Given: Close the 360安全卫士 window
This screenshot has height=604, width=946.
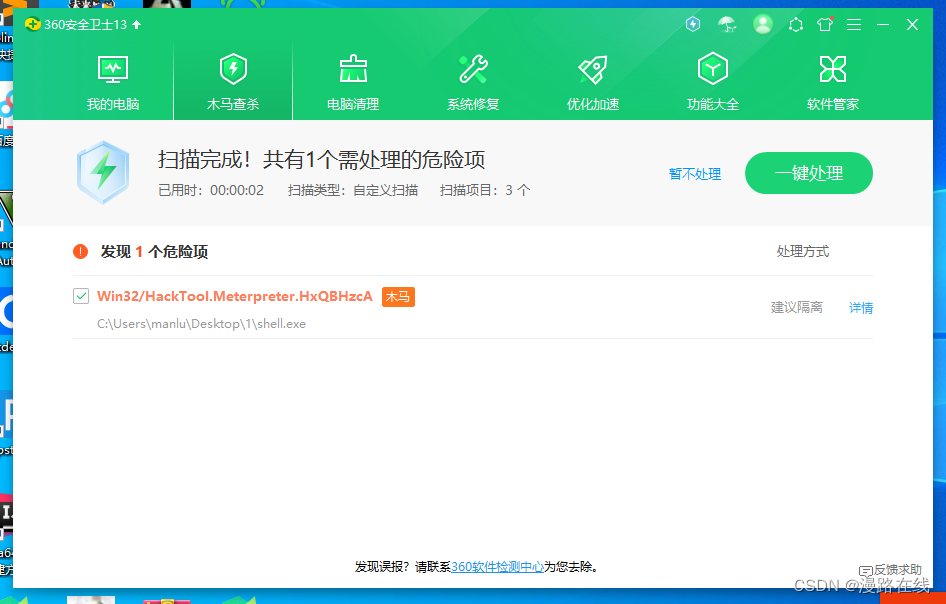Looking at the screenshot, I should pos(912,24).
